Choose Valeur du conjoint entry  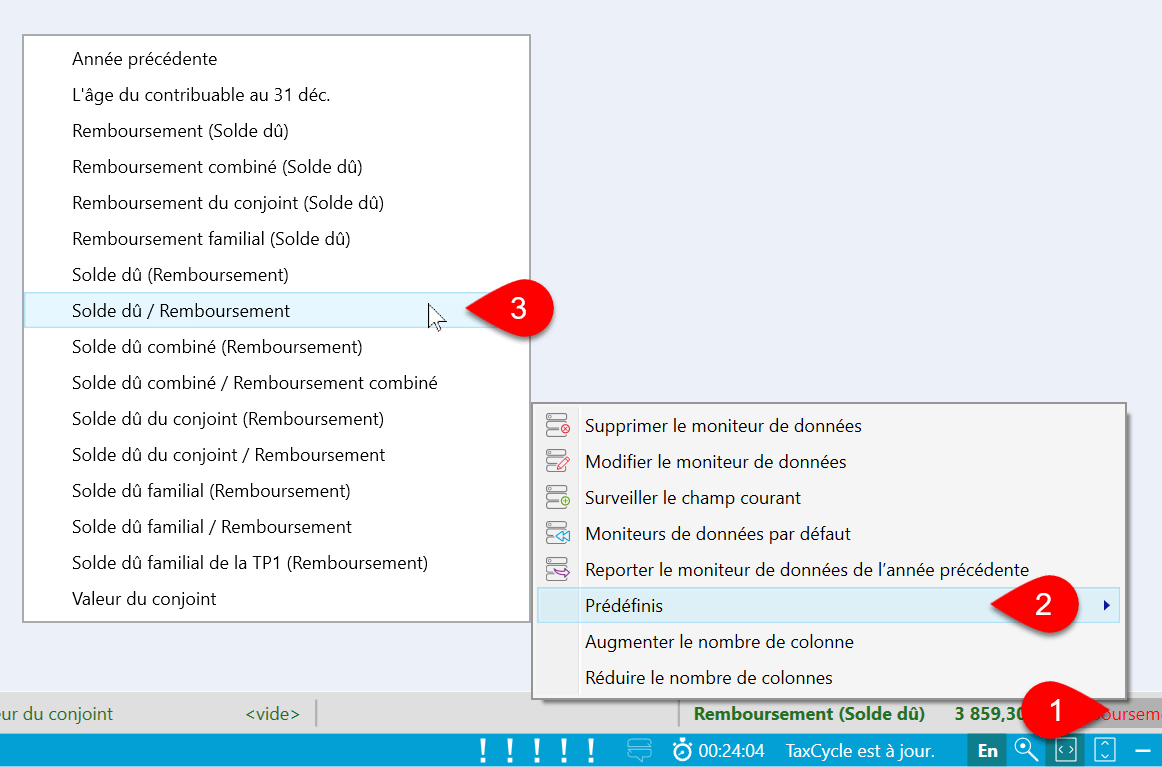coord(277,599)
